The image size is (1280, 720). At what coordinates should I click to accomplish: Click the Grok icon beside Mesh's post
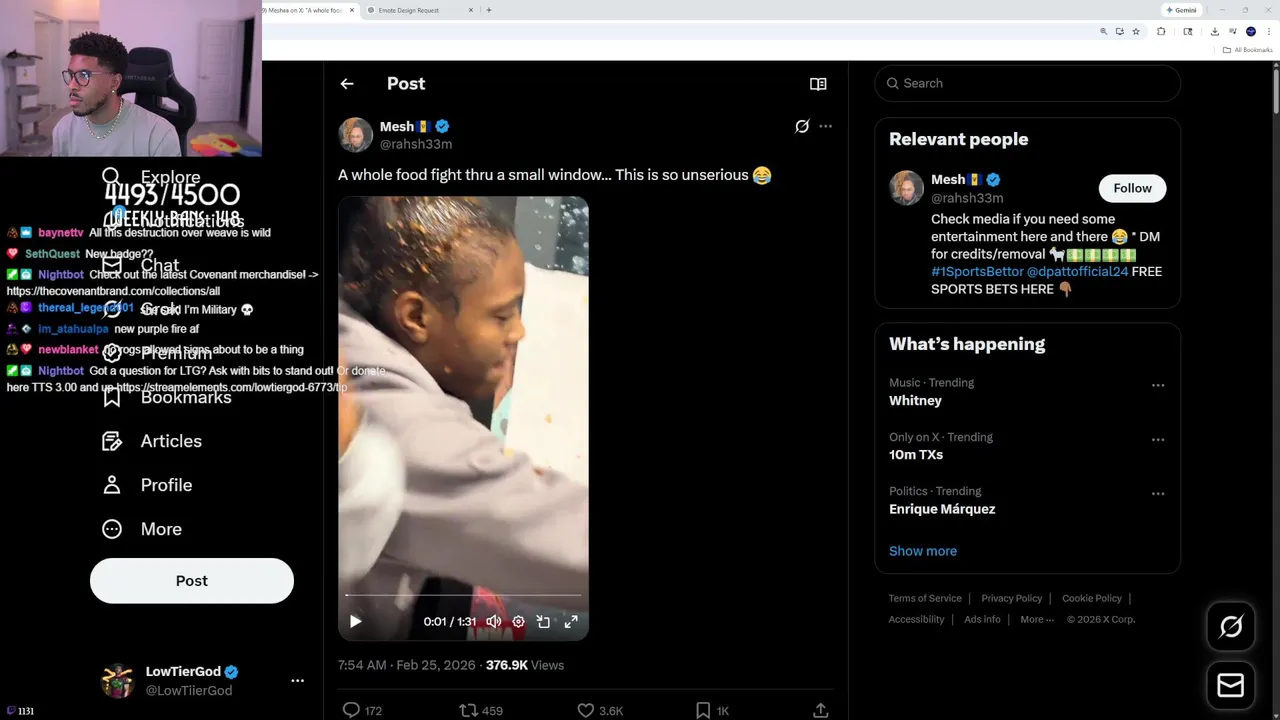tap(802, 126)
